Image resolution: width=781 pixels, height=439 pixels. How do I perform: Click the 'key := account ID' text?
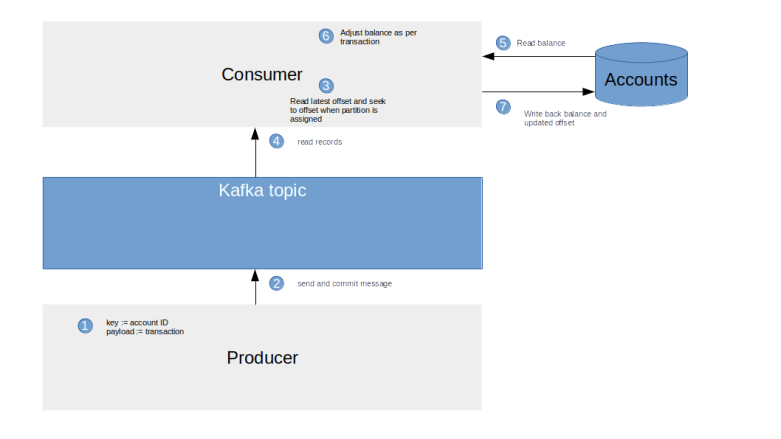pyautogui.click(x=137, y=322)
